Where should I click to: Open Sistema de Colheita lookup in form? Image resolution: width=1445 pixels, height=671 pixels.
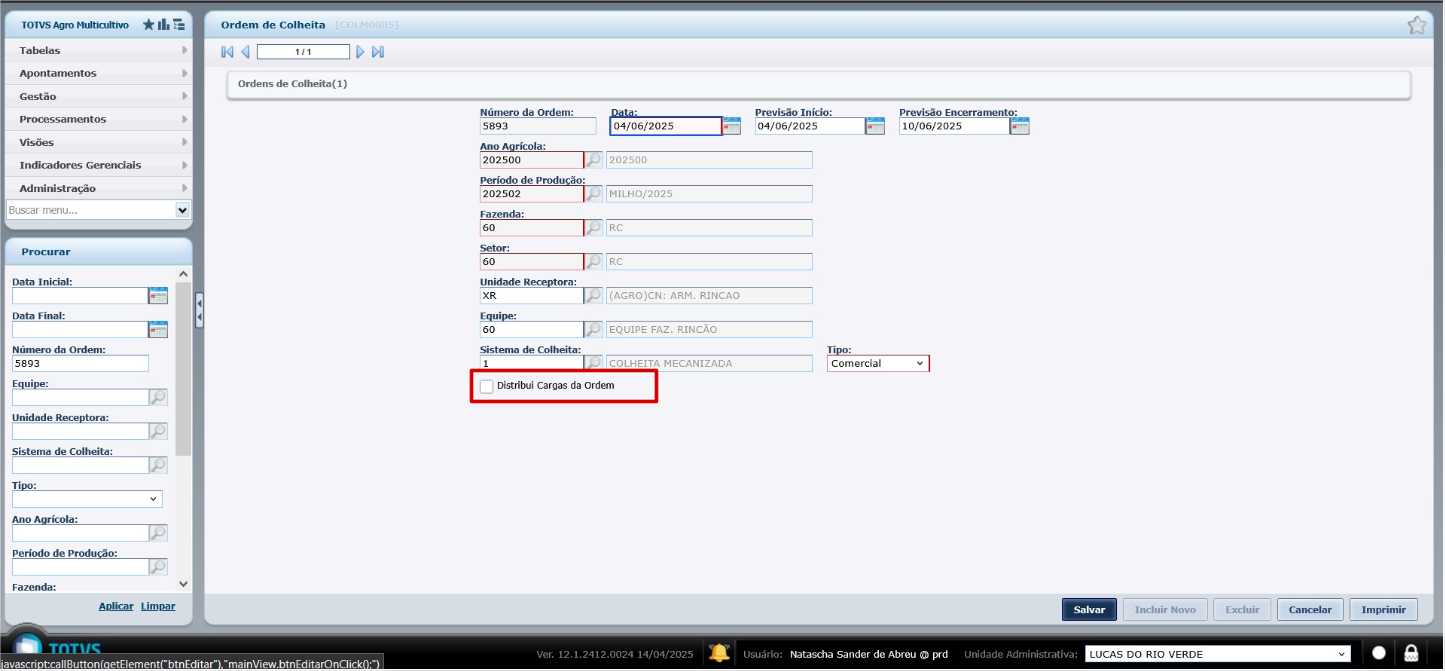594,364
